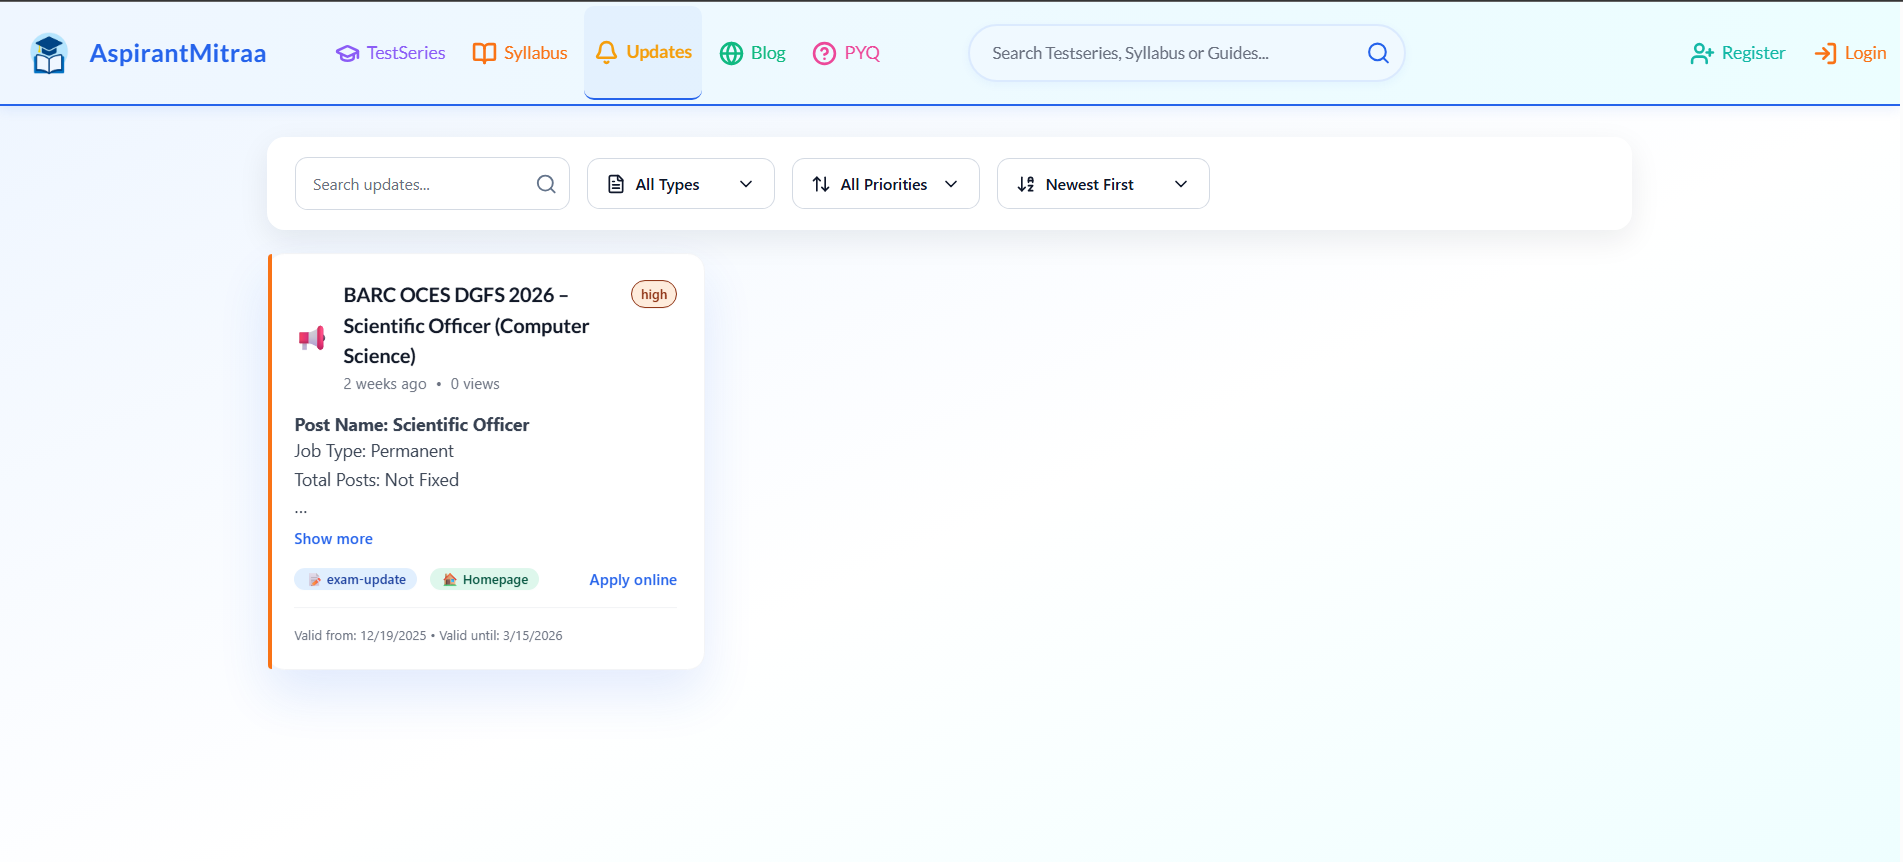1903x862 pixels.
Task: Click the Syllabus book icon
Action: pos(484,53)
